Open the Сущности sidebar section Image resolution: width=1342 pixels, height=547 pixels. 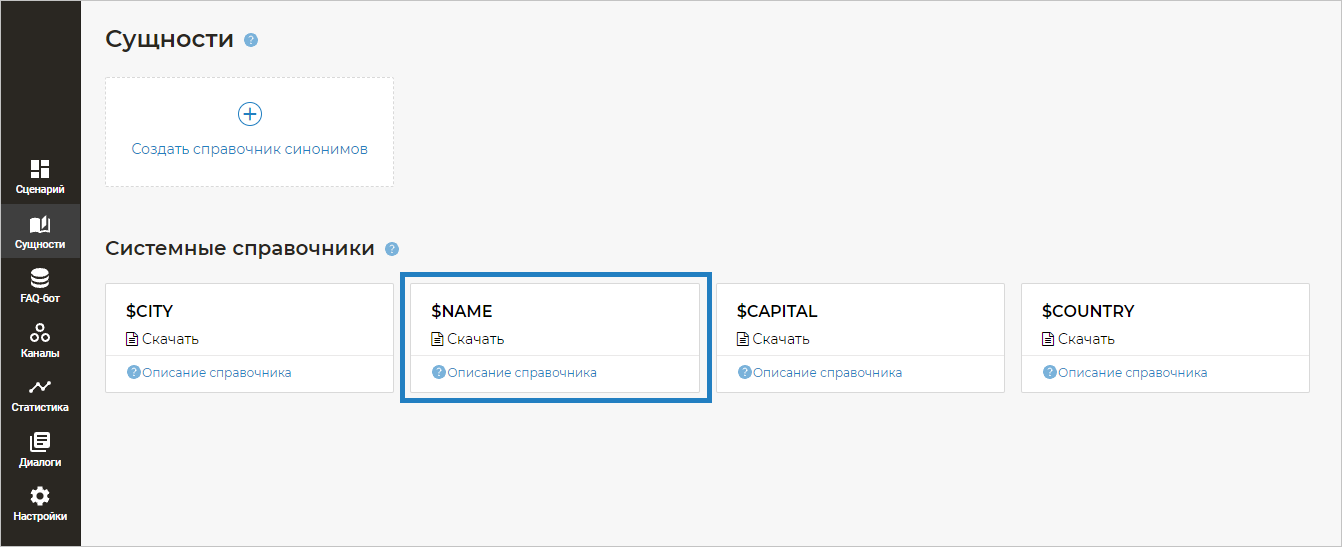click(x=40, y=232)
